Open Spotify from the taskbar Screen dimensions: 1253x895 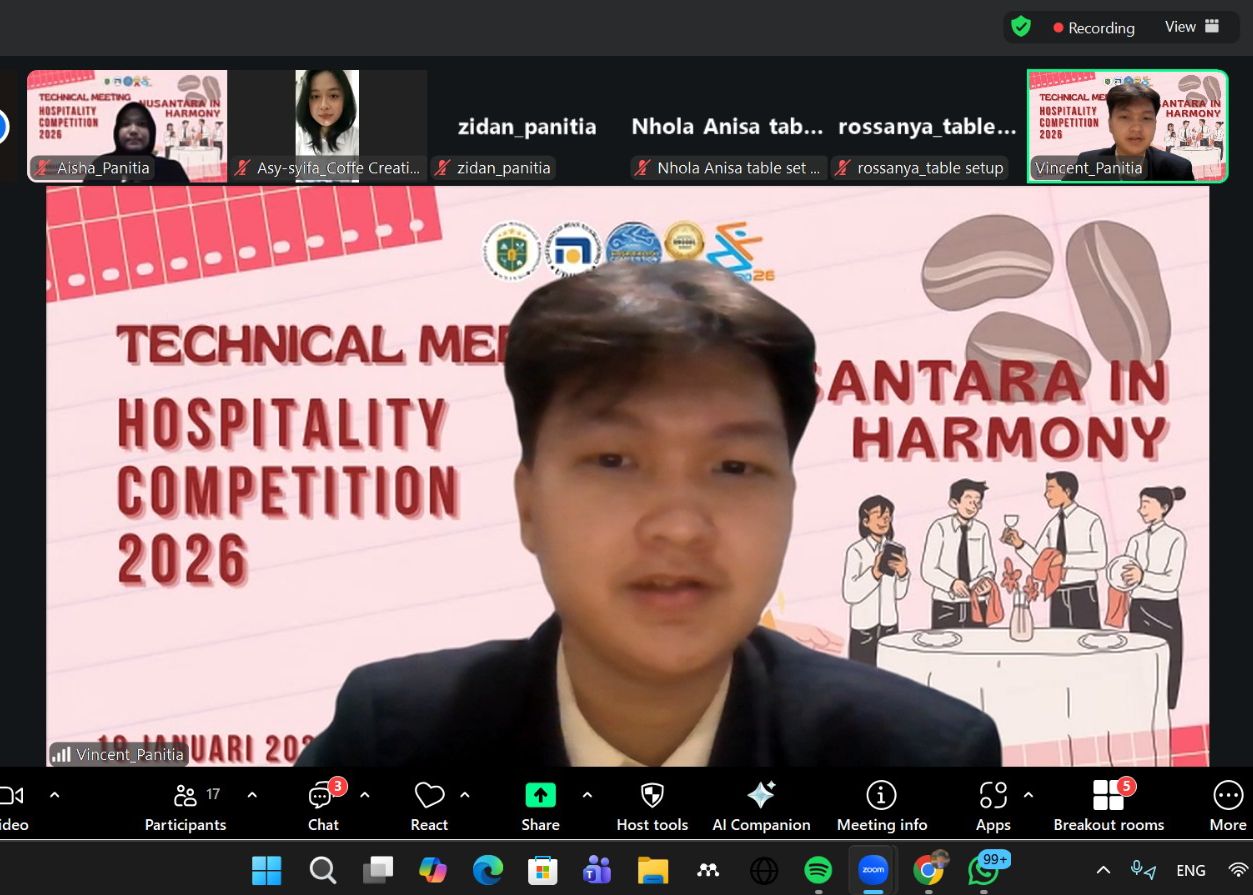818,870
